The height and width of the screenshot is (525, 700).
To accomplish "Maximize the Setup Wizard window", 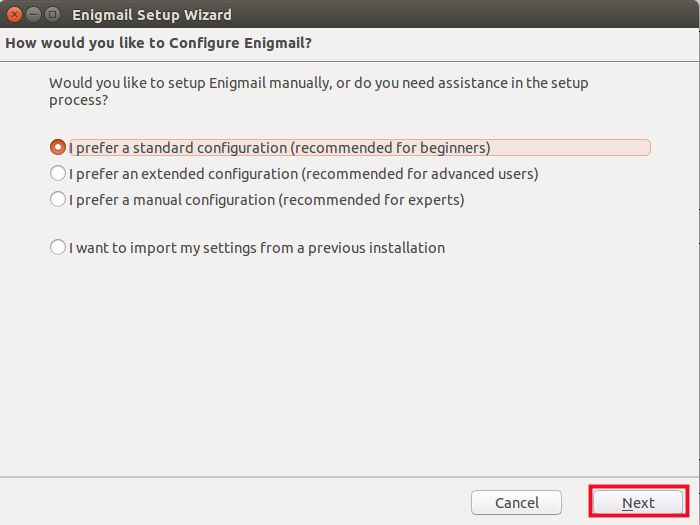I will tap(52, 15).
